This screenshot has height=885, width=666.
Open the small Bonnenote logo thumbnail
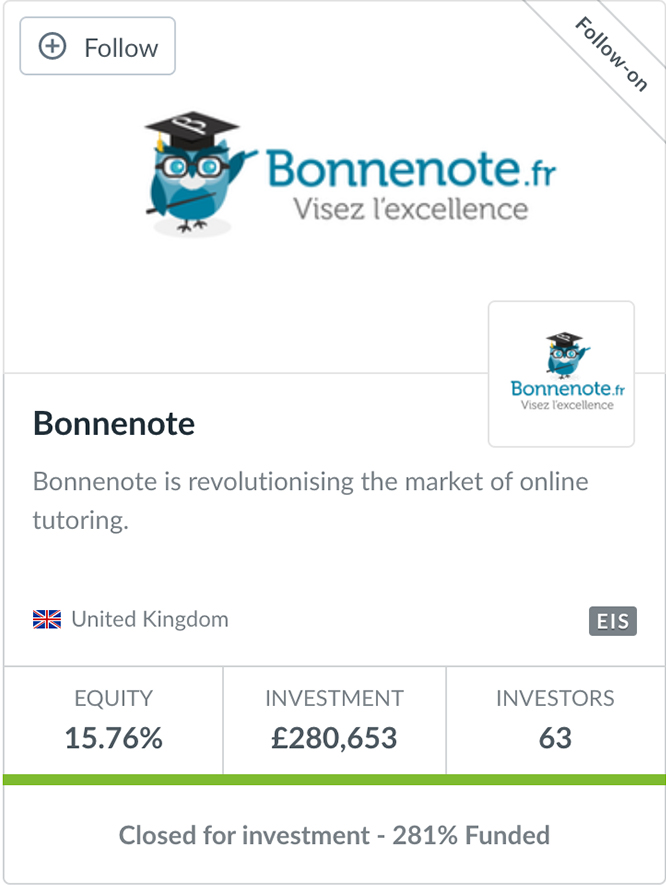point(561,374)
